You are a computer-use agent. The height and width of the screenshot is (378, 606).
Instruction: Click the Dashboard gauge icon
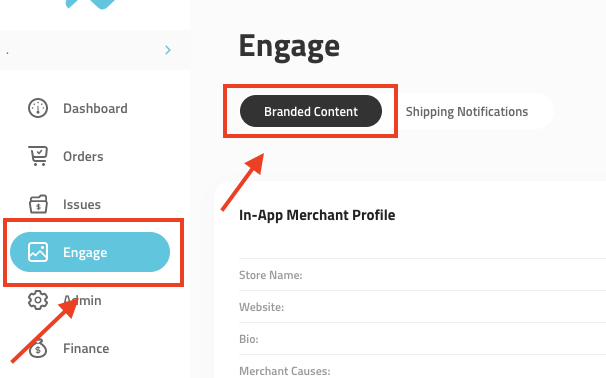click(38, 108)
